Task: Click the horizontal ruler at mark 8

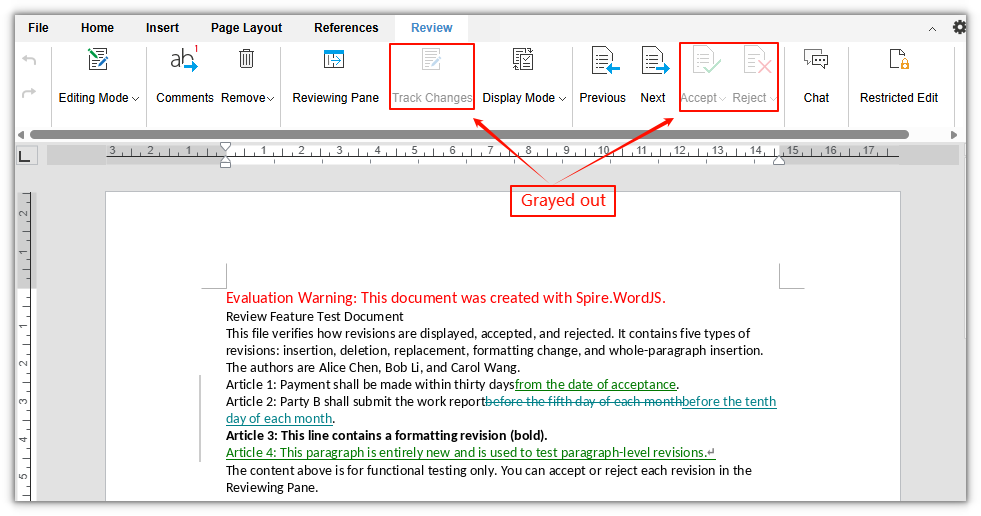Action: click(529, 150)
